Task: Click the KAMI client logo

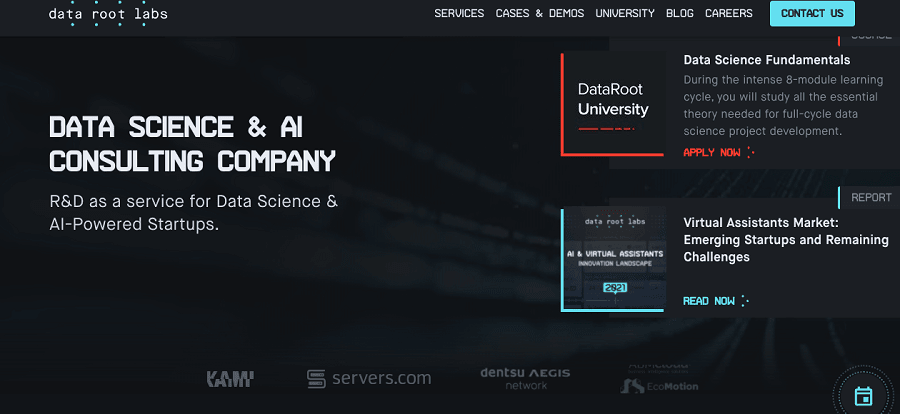Action: [230, 379]
